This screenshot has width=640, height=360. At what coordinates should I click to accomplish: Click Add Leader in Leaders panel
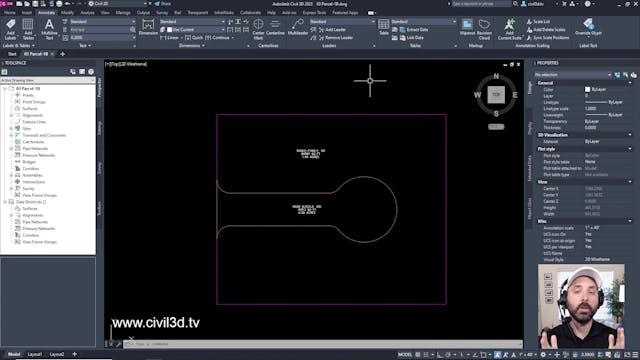(x=332, y=30)
